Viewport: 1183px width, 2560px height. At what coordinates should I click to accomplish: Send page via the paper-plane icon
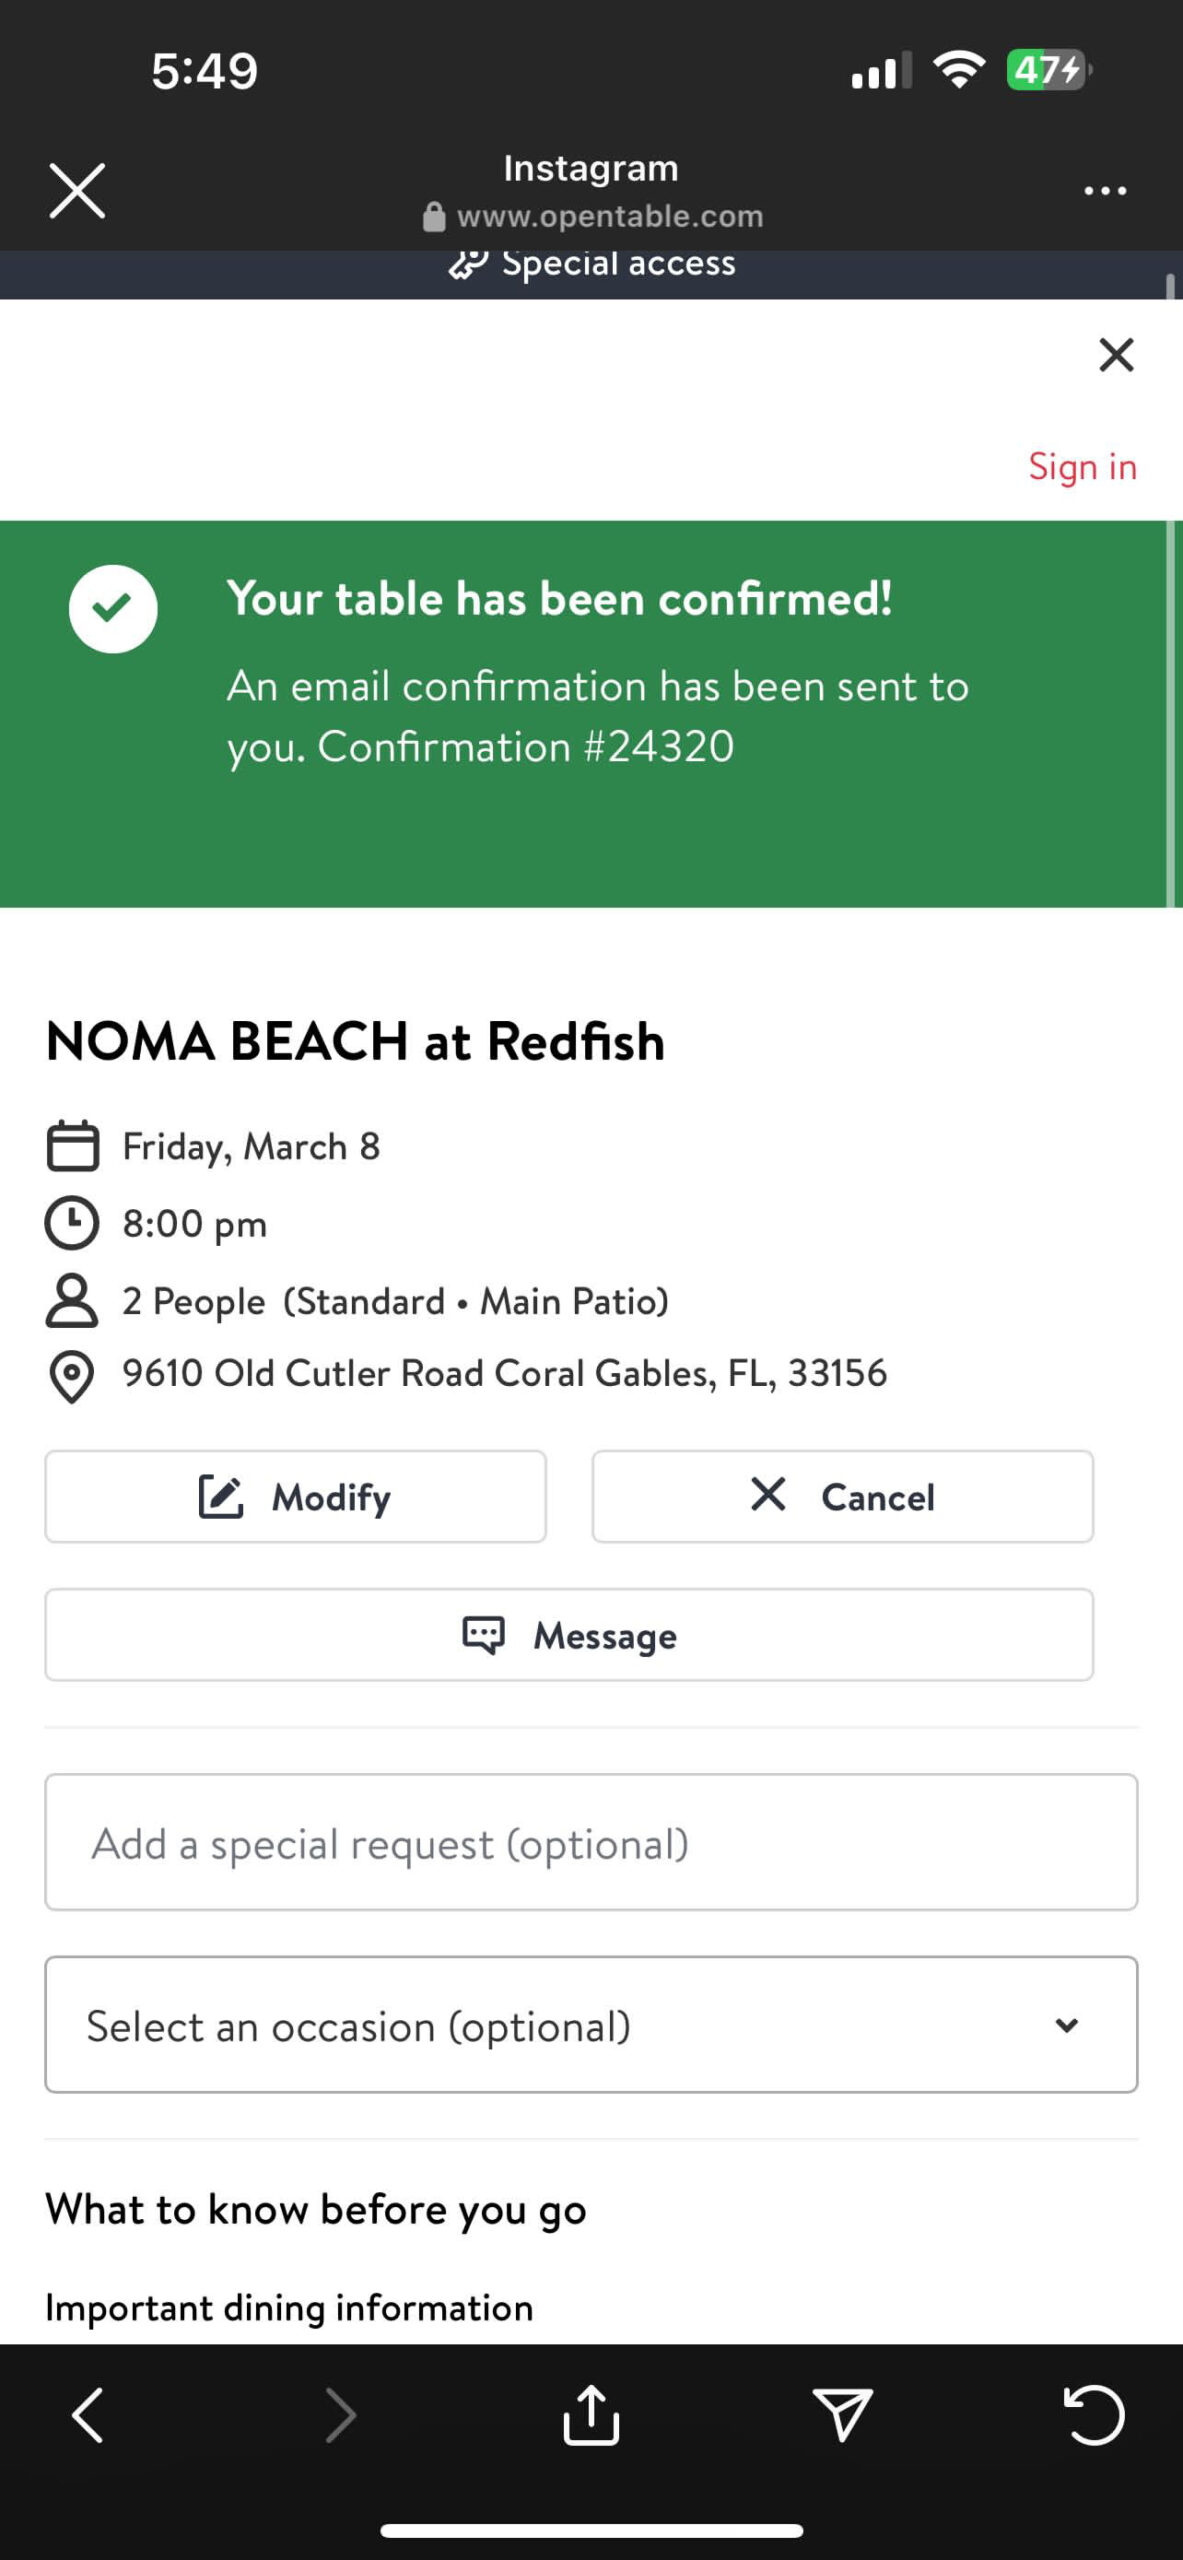tap(842, 2415)
